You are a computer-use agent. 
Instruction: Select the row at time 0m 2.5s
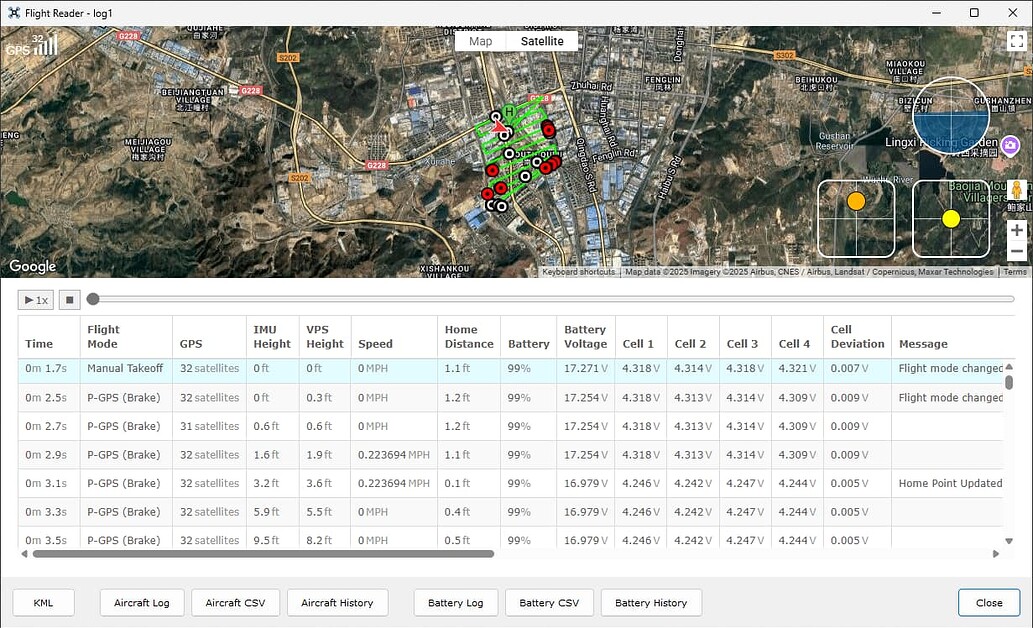click(x=511, y=398)
